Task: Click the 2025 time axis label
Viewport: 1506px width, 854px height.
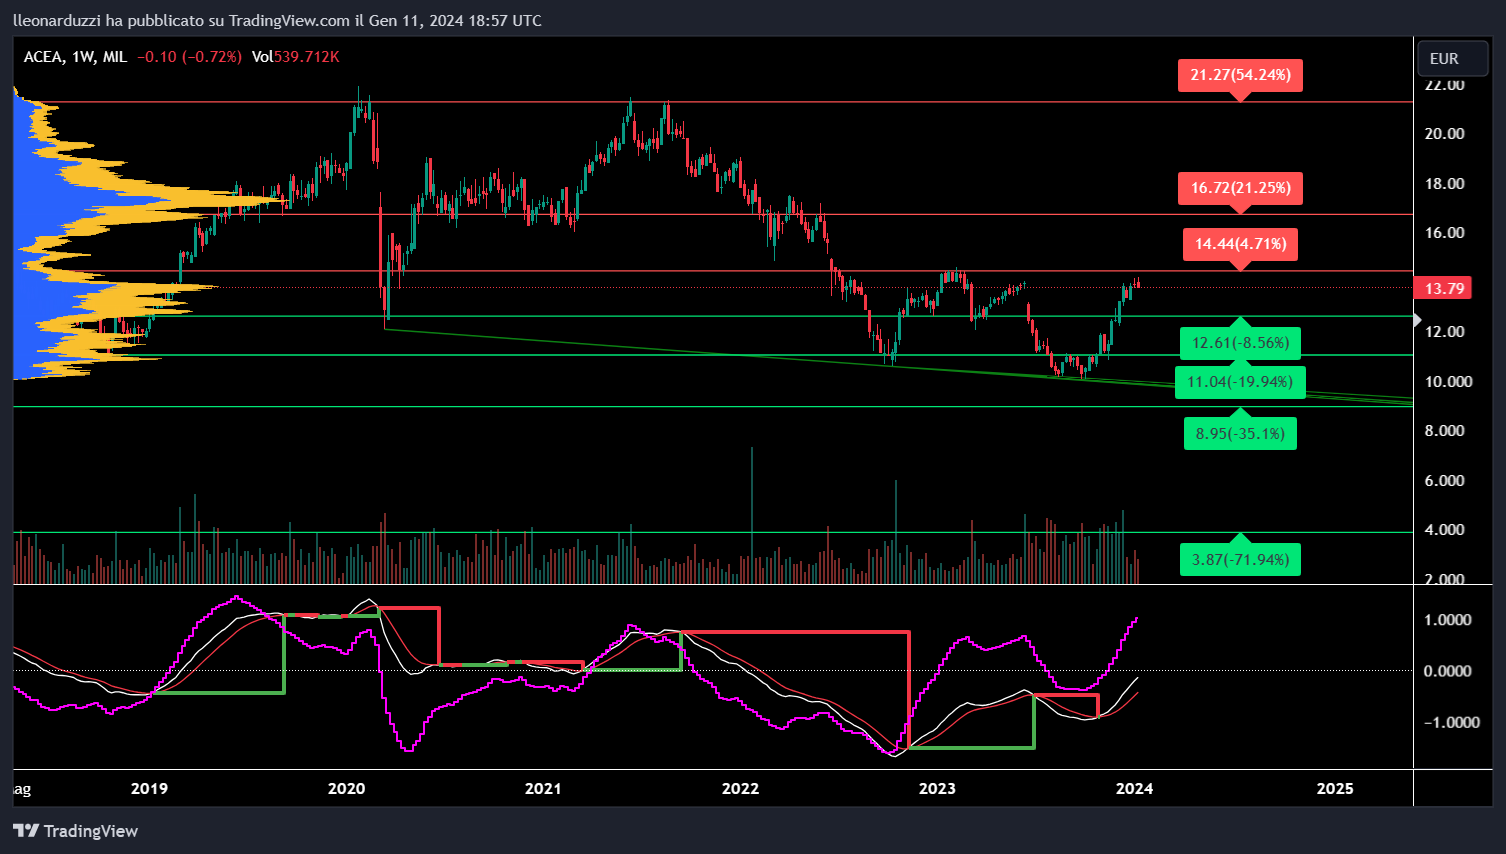Action: 1335,788
